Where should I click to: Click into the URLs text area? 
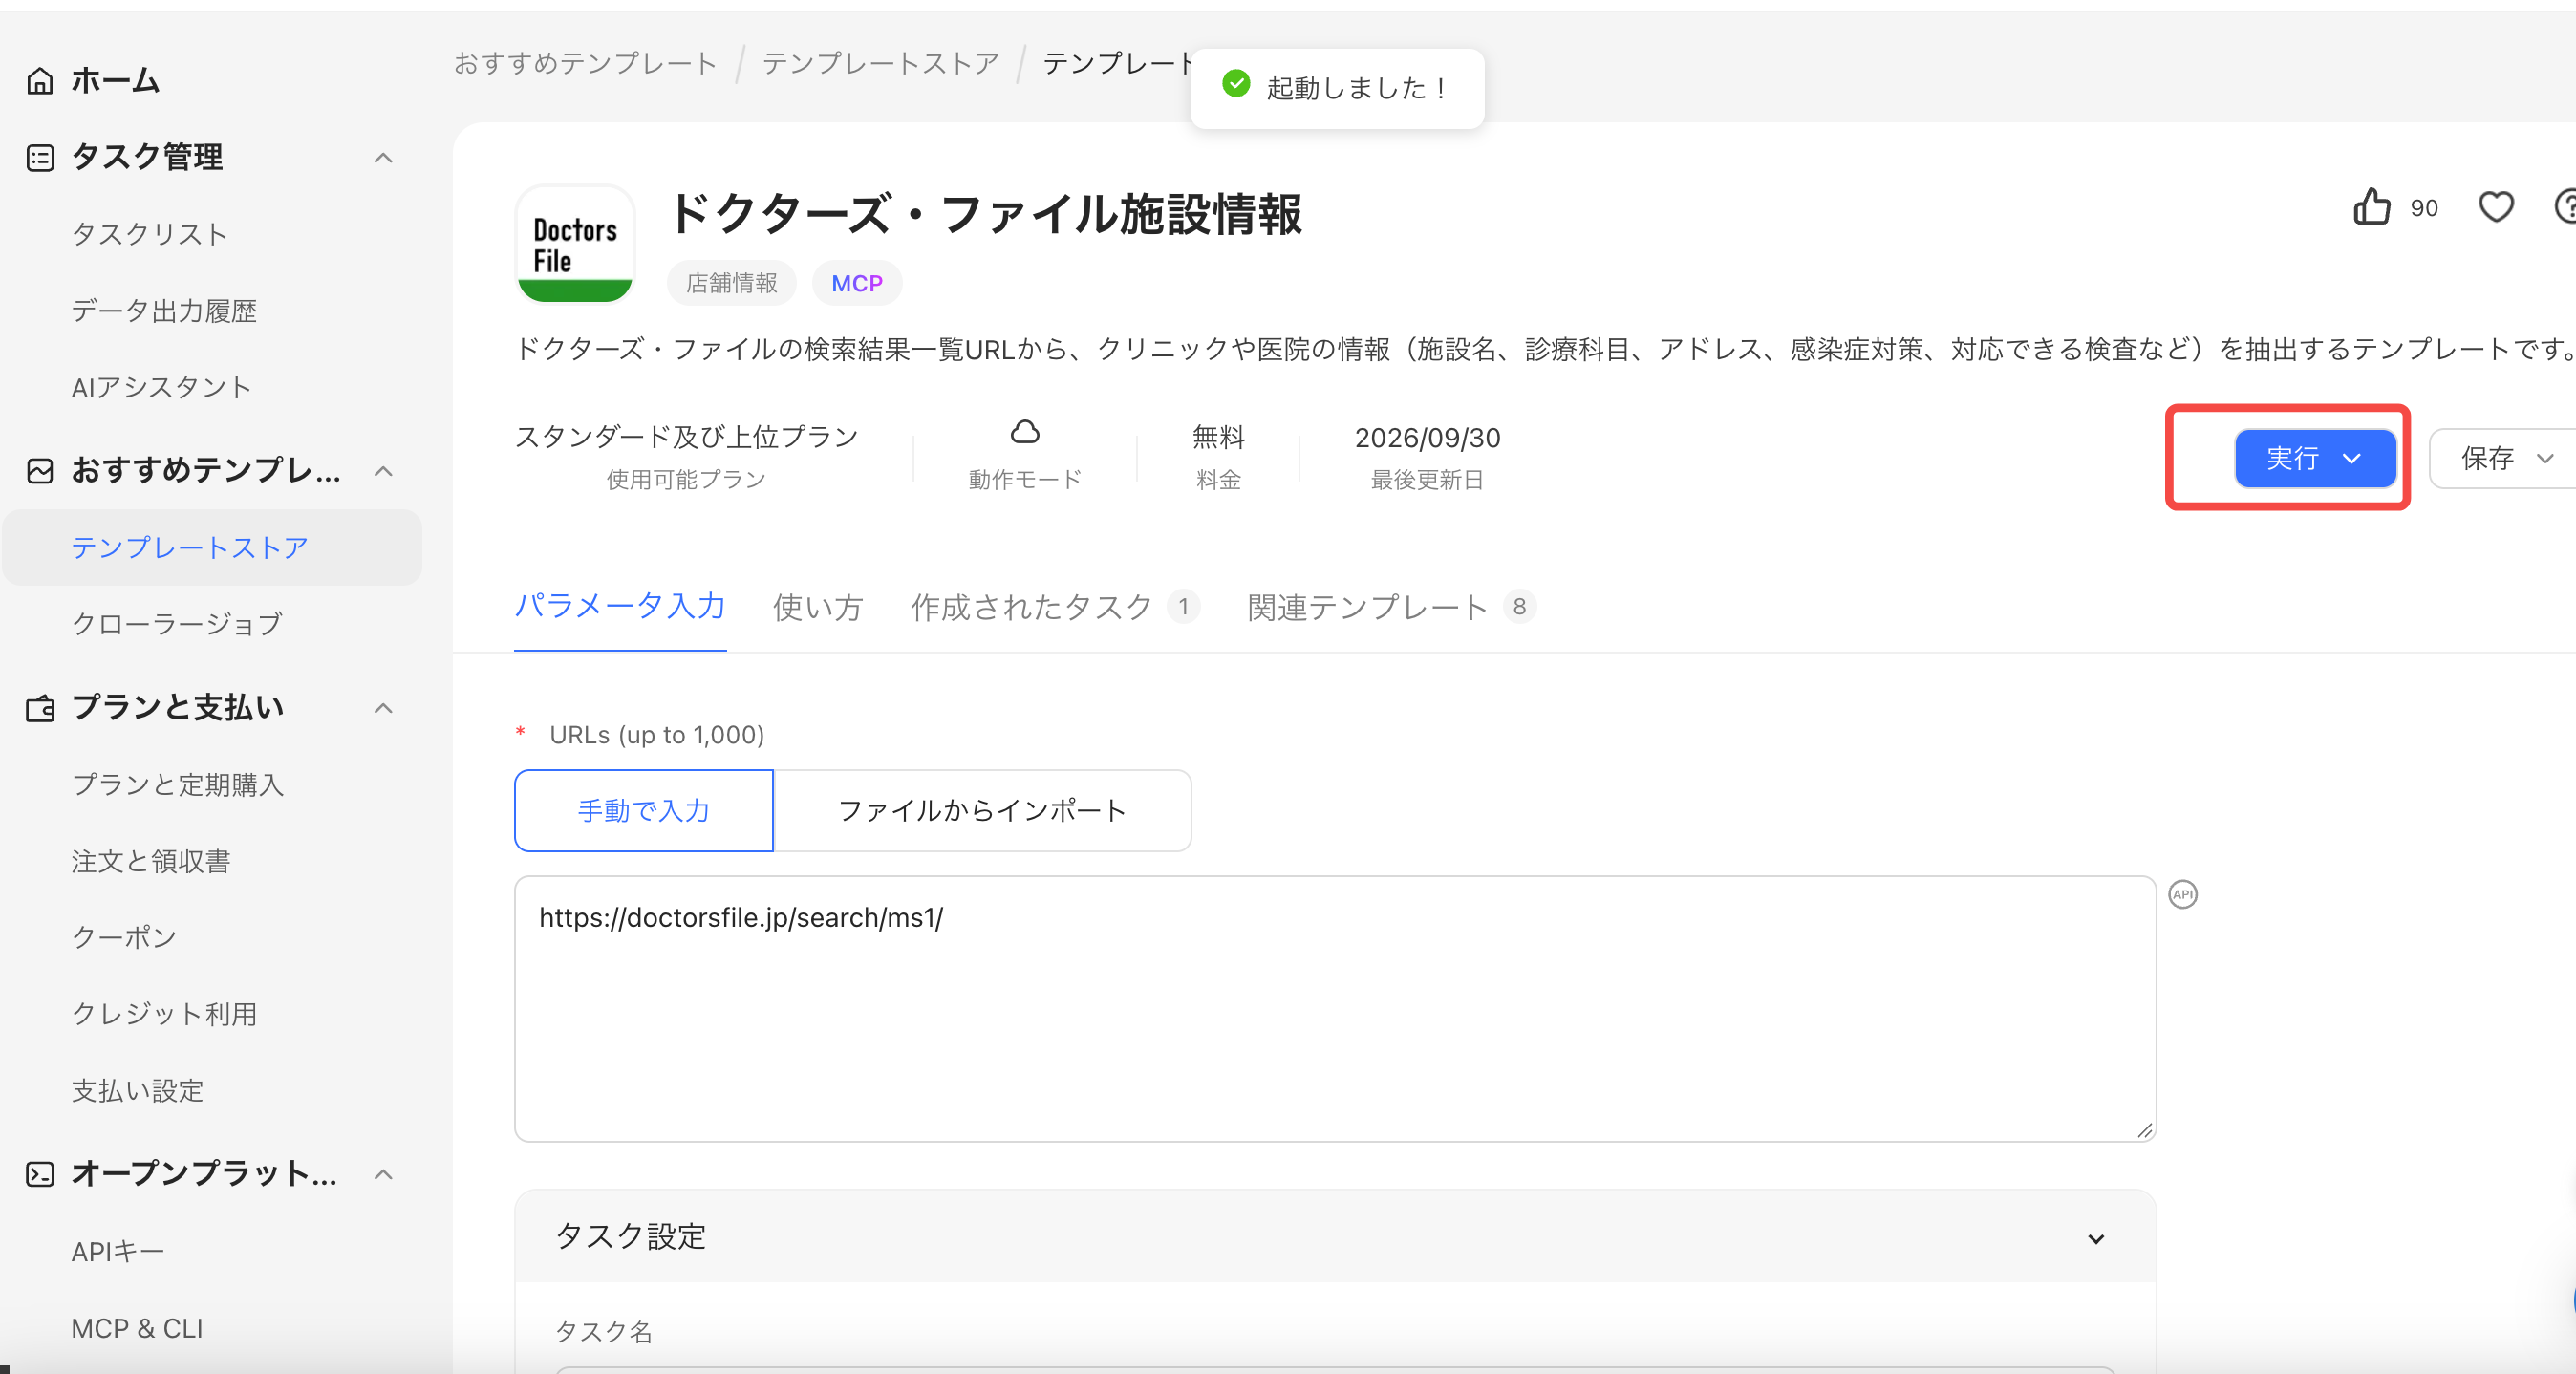pyautogui.click(x=1335, y=1009)
